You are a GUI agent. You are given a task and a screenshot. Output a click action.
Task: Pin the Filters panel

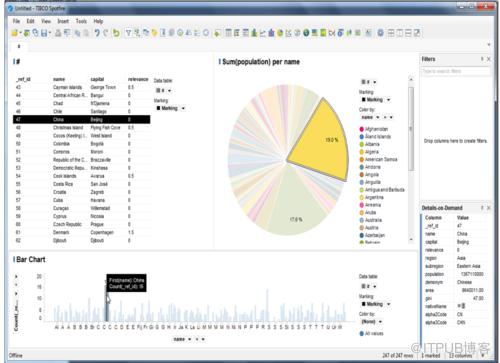(x=482, y=59)
